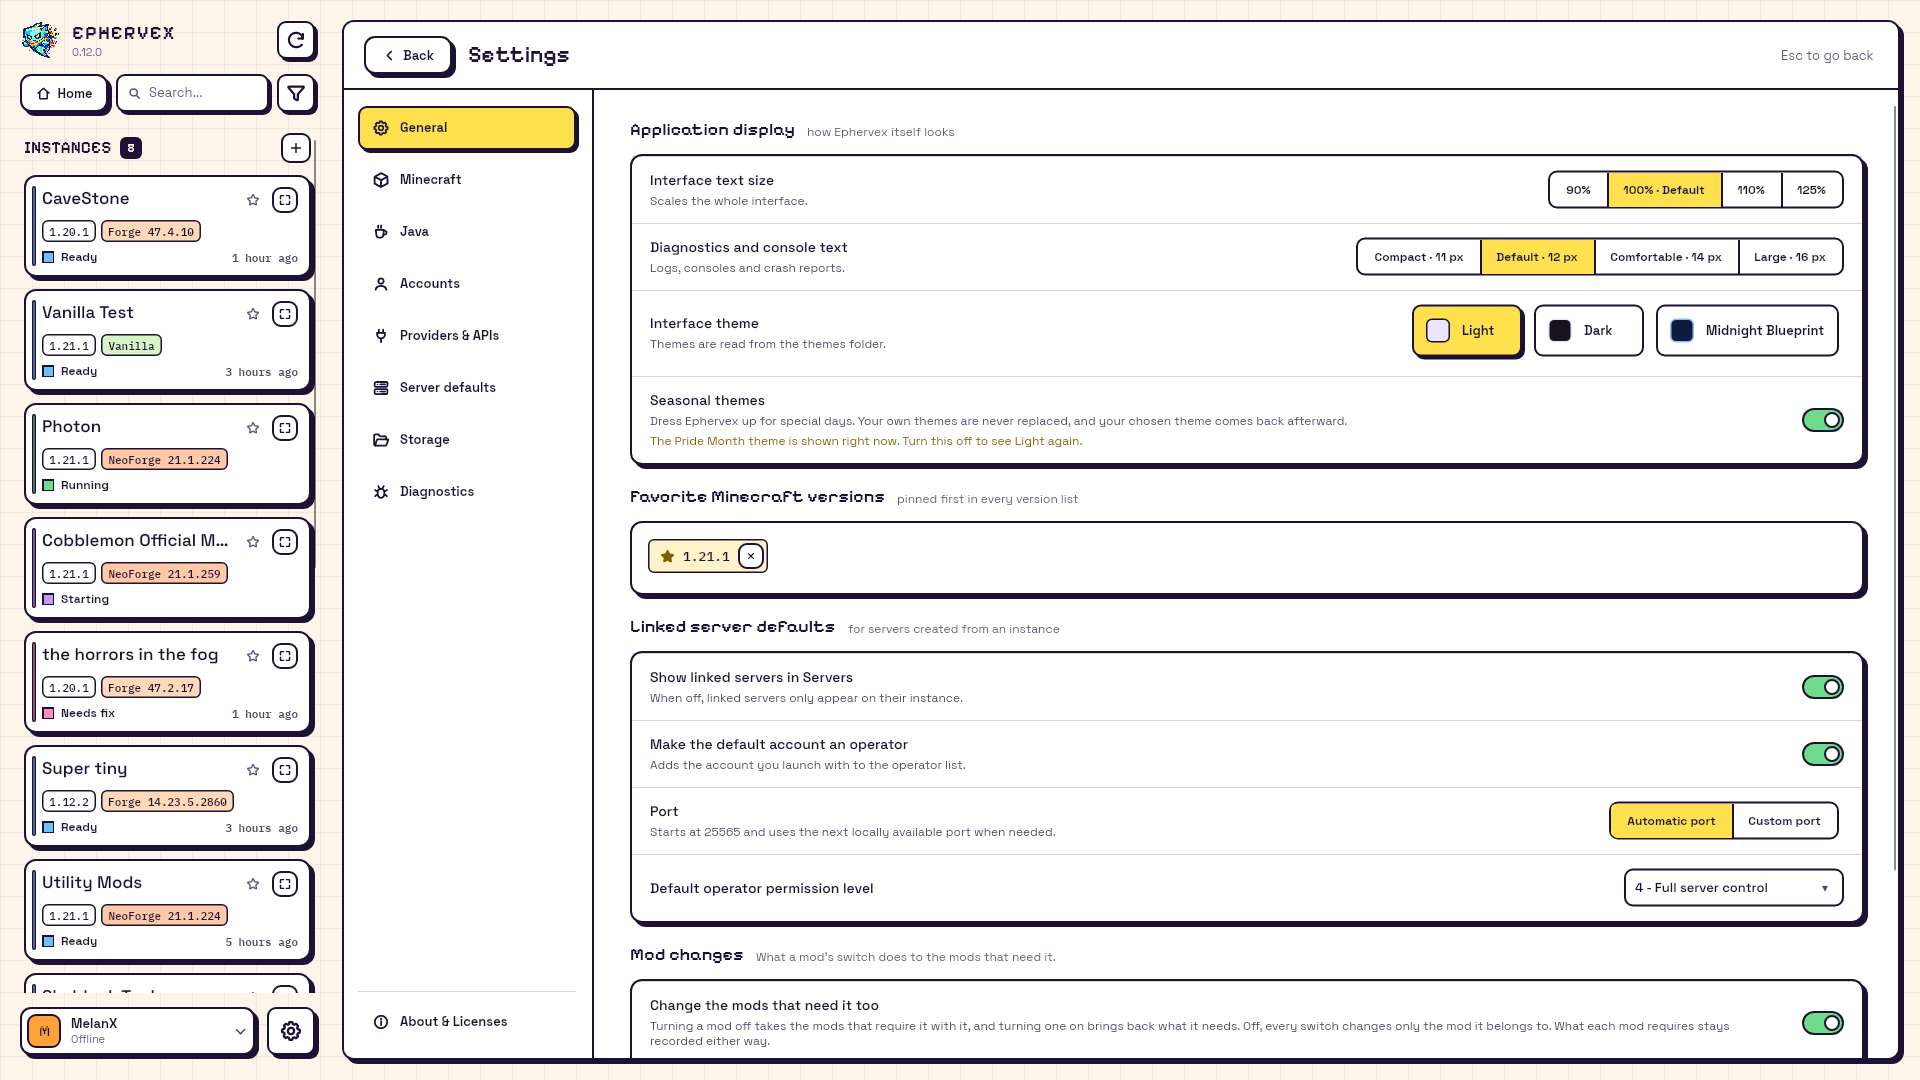This screenshot has width=1920, height=1080.
Task: Open the expand icon on Super tiny card
Action: click(x=285, y=770)
